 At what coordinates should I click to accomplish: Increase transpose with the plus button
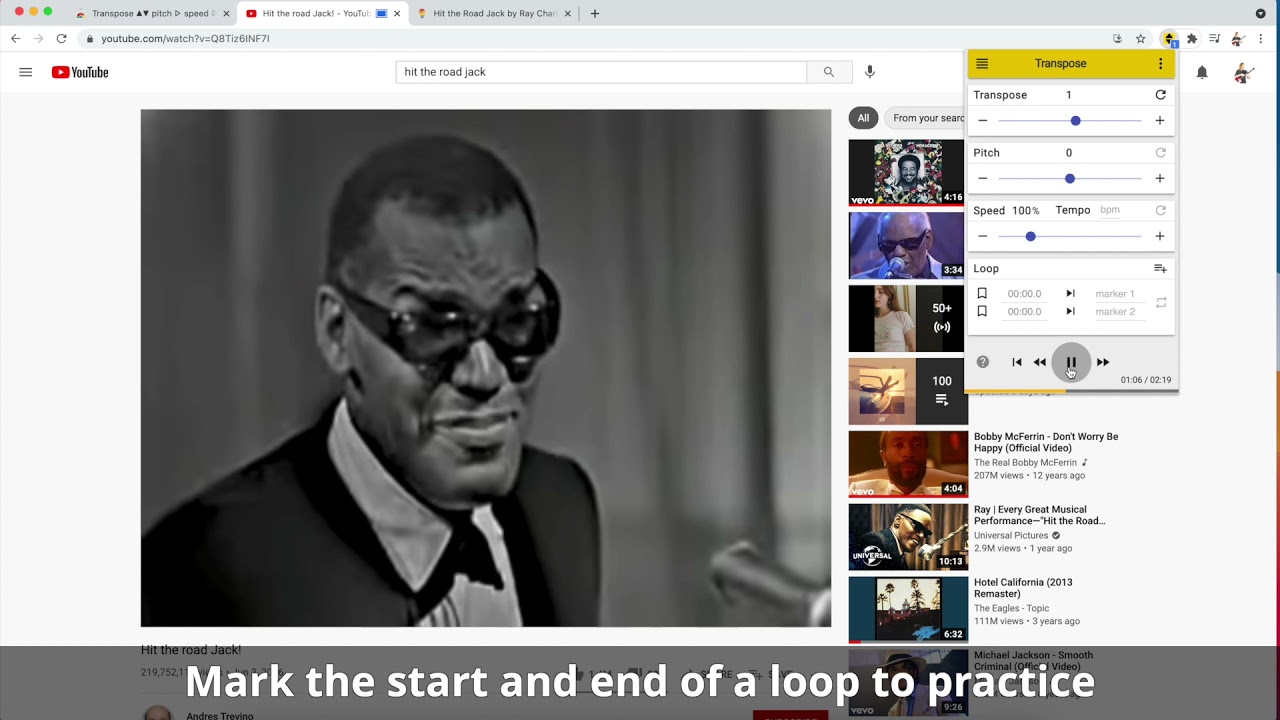click(x=1160, y=120)
